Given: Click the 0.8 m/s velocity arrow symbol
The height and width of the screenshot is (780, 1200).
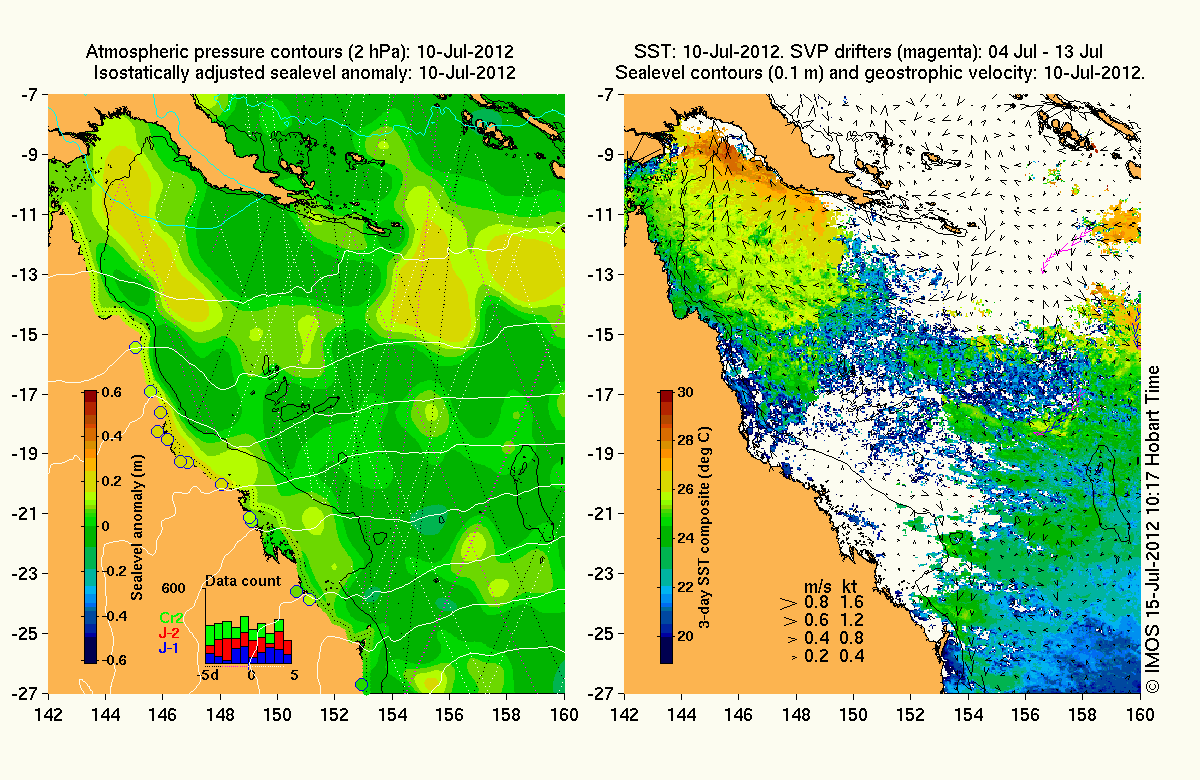Looking at the screenshot, I should tap(787, 603).
